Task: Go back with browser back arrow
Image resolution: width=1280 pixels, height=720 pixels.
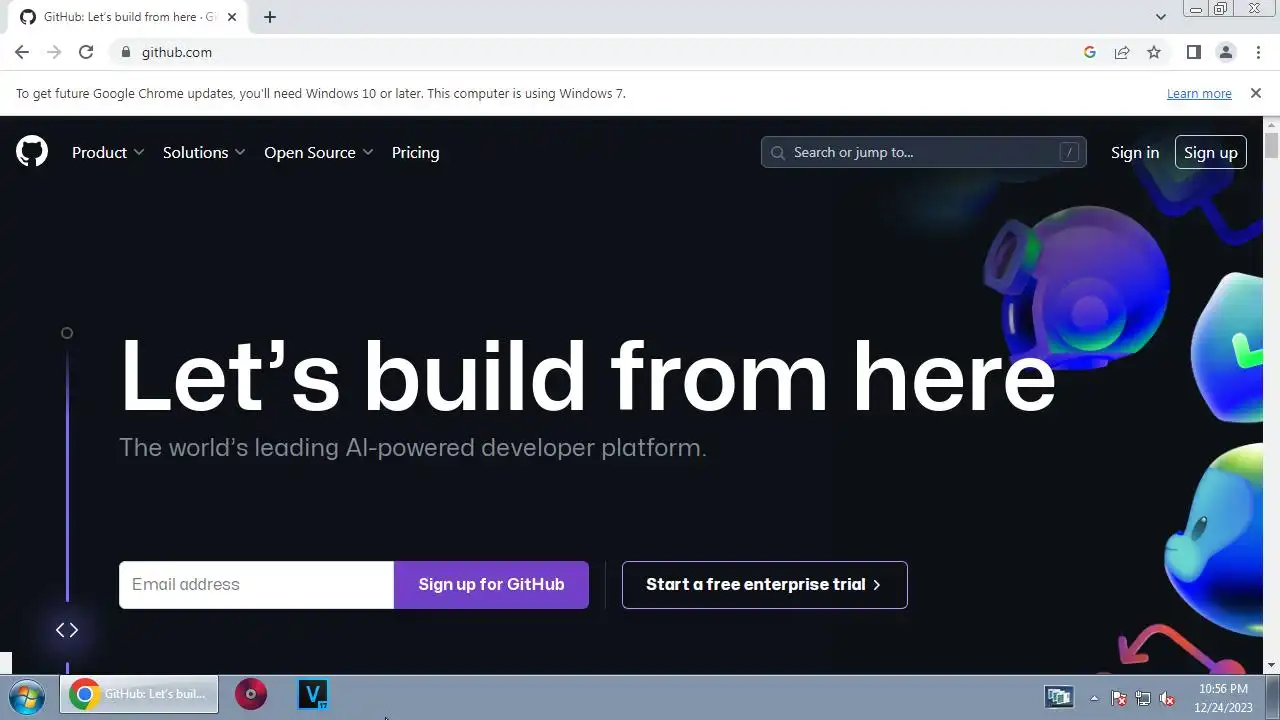Action: pos(22,52)
